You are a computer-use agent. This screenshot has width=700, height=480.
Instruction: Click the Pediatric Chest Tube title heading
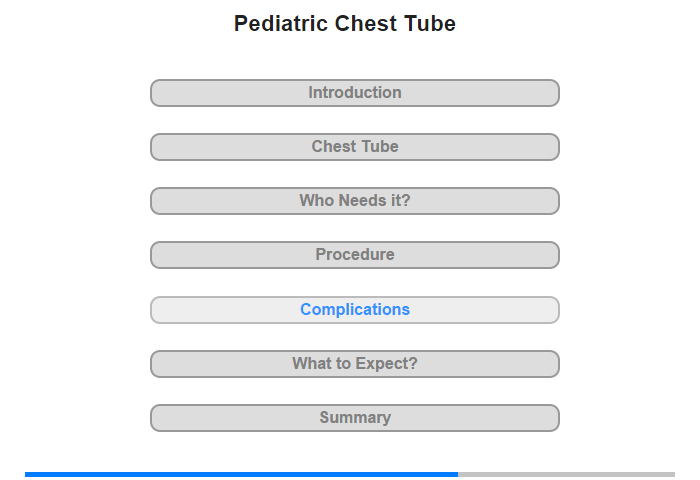pos(345,23)
